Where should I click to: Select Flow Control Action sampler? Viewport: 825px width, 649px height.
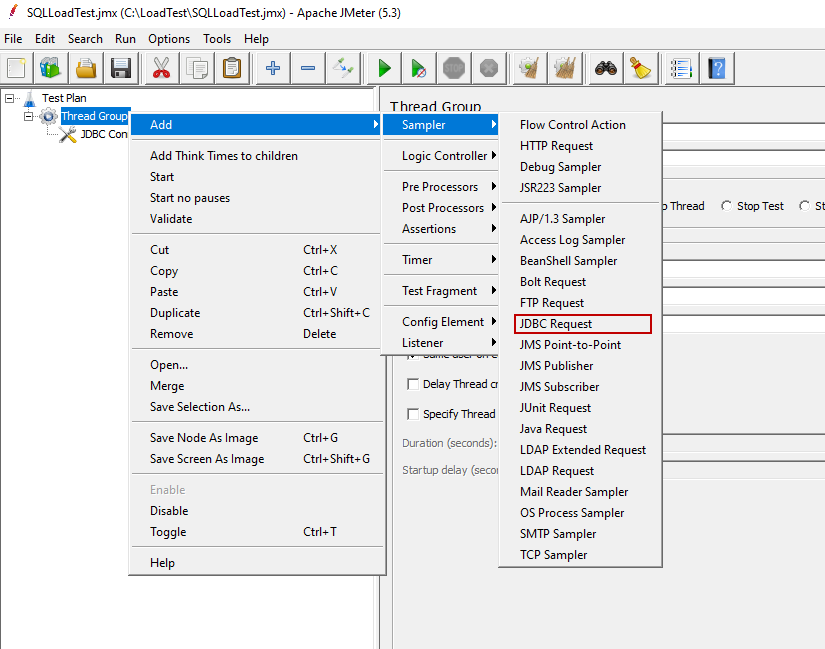coord(580,125)
